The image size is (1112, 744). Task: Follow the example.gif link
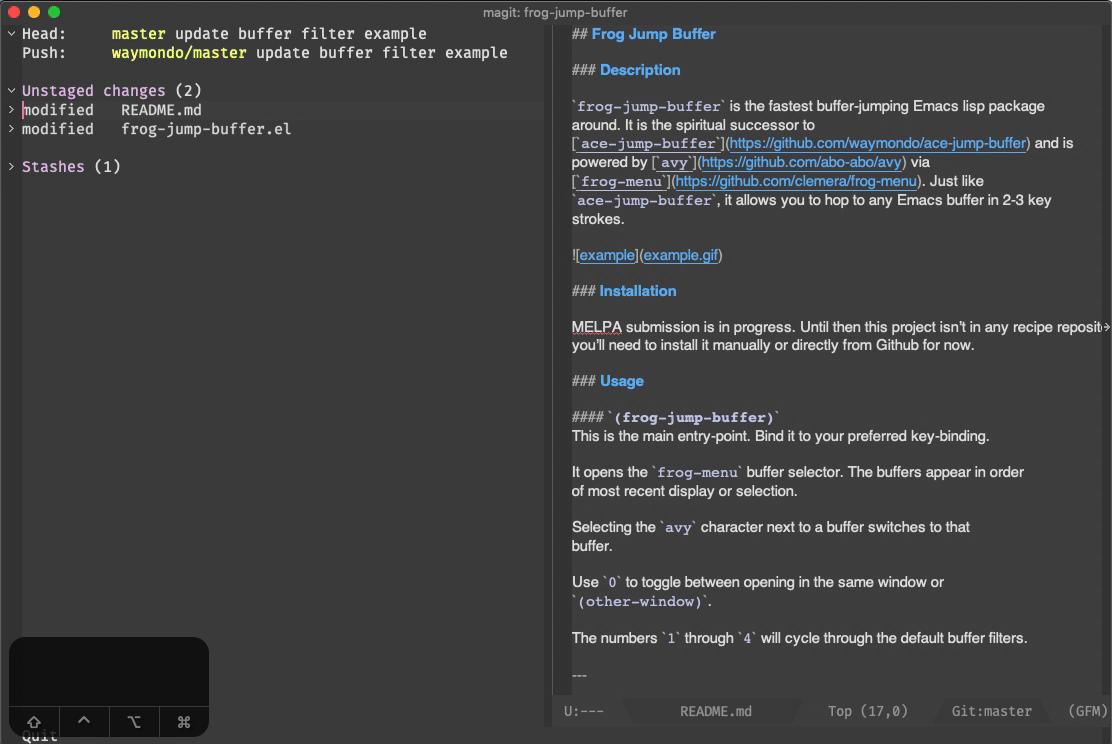coord(681,255)
